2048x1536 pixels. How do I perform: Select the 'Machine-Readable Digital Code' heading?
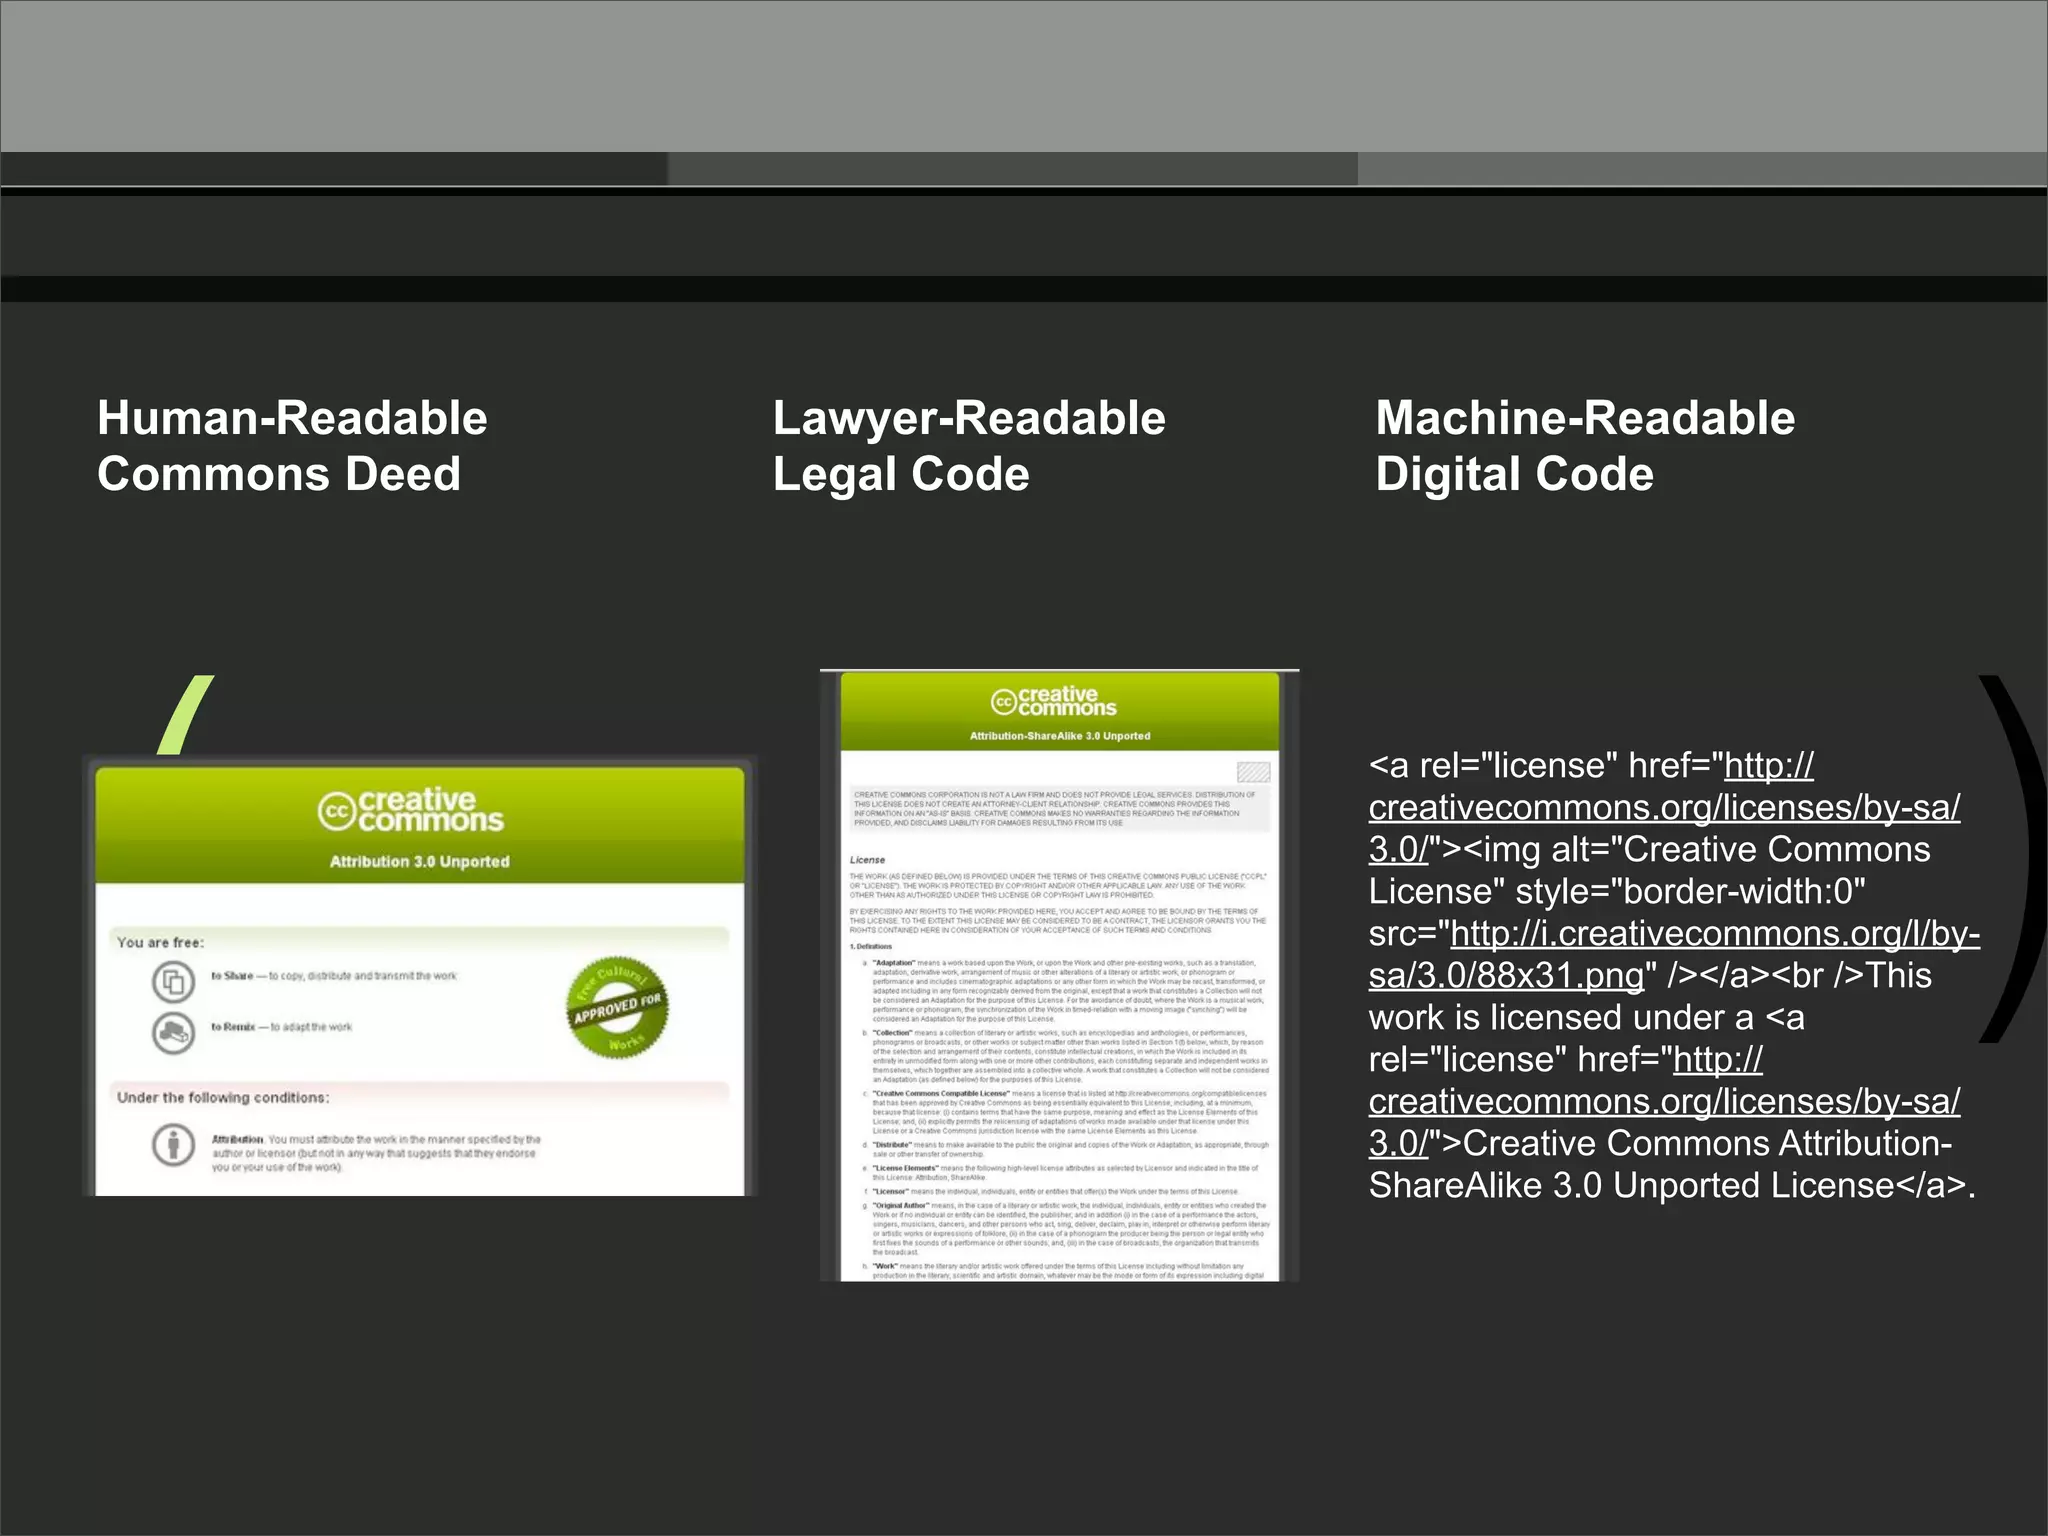click(1584, 446)
